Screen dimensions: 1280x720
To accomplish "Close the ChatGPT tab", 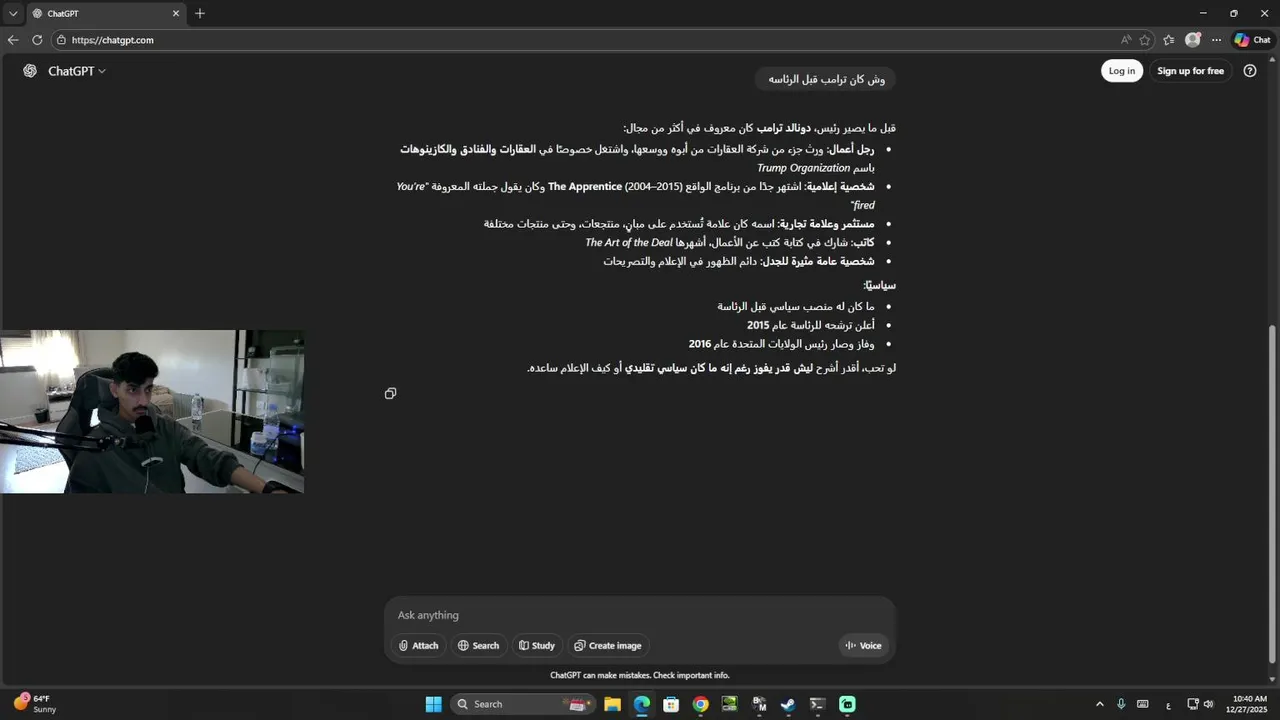I will 176,14.
